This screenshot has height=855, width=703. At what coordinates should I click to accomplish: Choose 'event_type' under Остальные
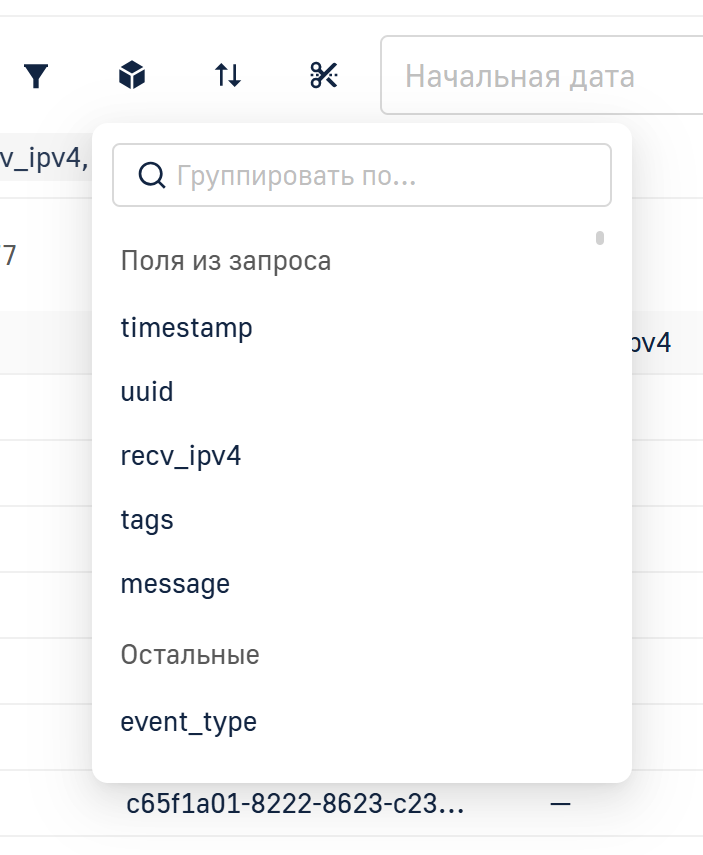coord(189,721)
